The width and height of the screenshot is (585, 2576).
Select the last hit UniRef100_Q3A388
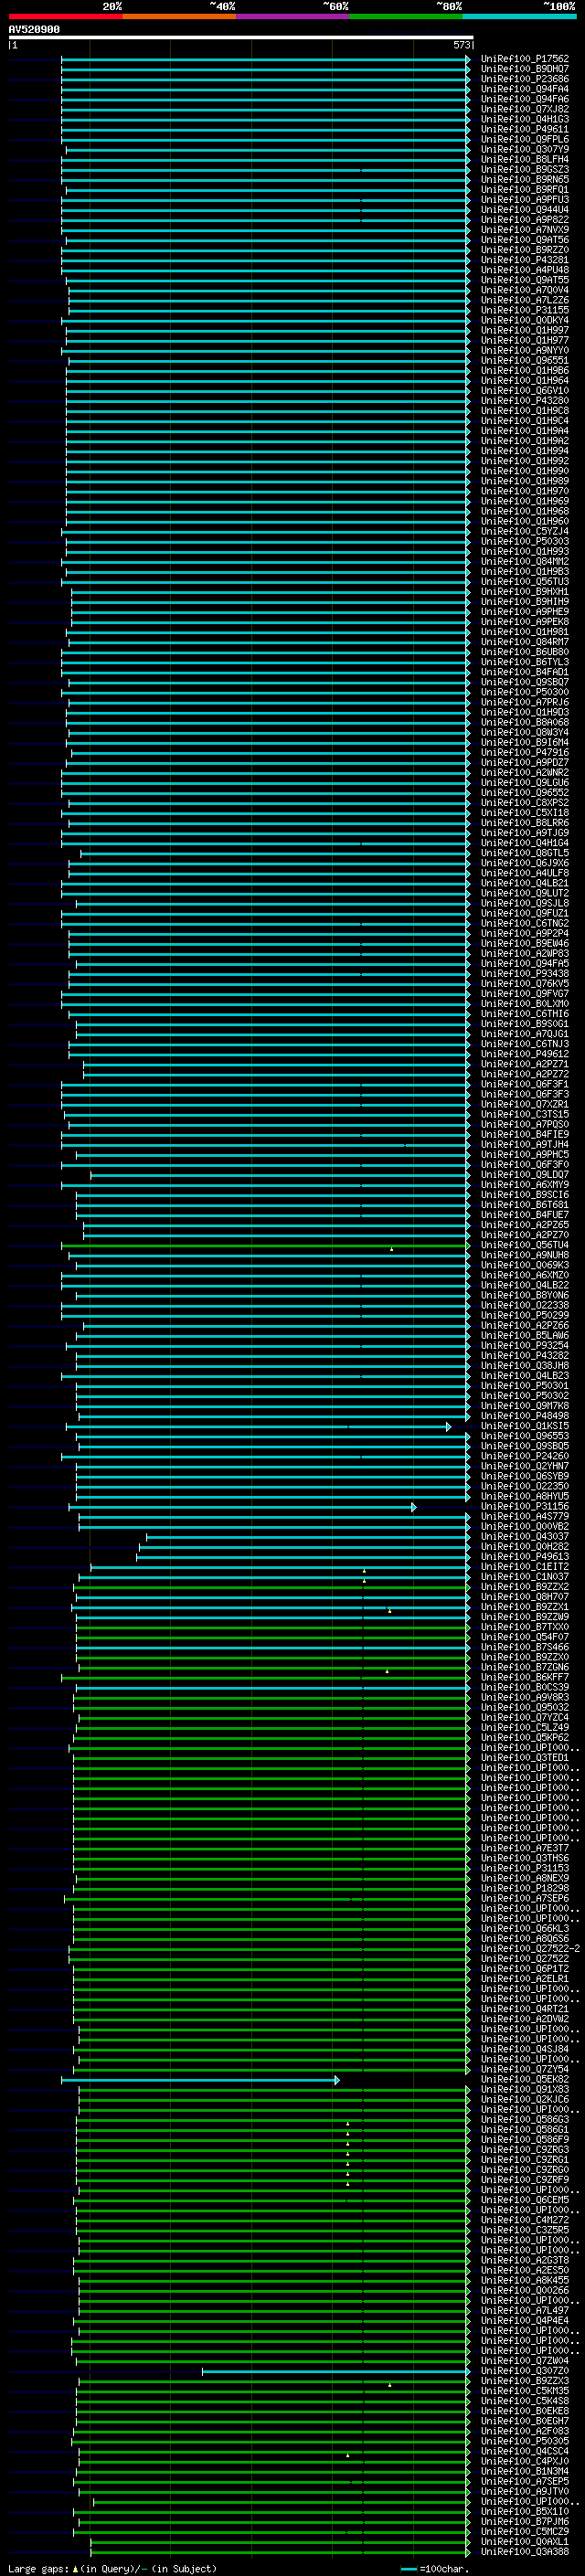(x=524, y=2551)
